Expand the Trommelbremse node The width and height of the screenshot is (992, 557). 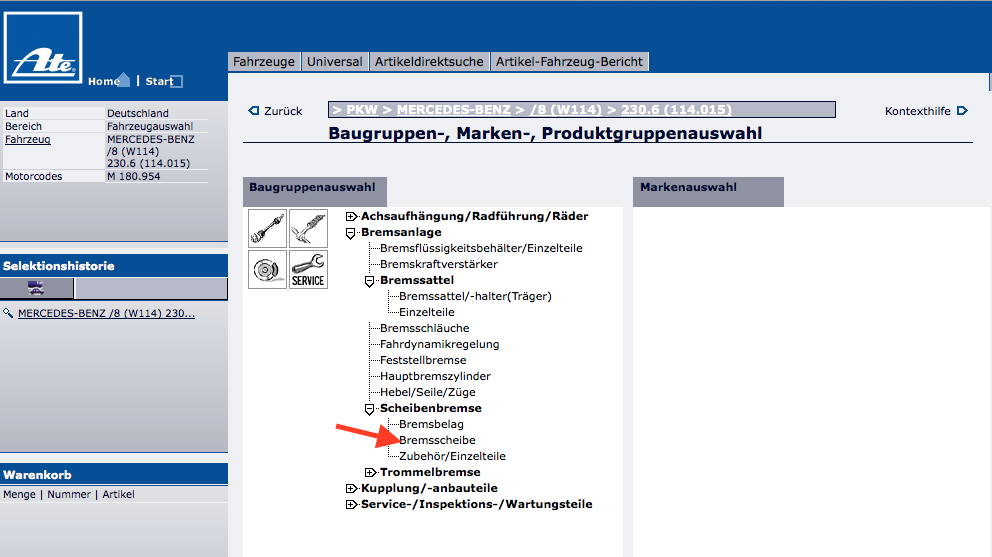370,472
